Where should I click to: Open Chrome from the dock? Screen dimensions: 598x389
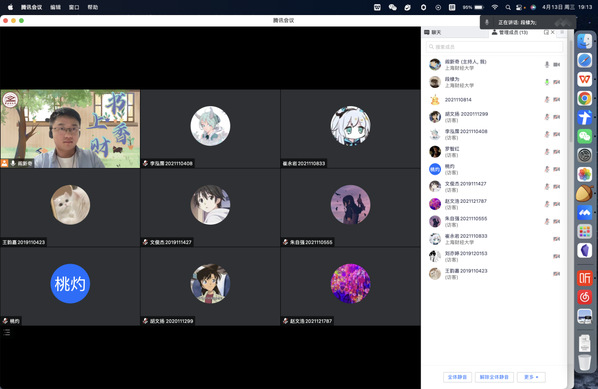584,98
